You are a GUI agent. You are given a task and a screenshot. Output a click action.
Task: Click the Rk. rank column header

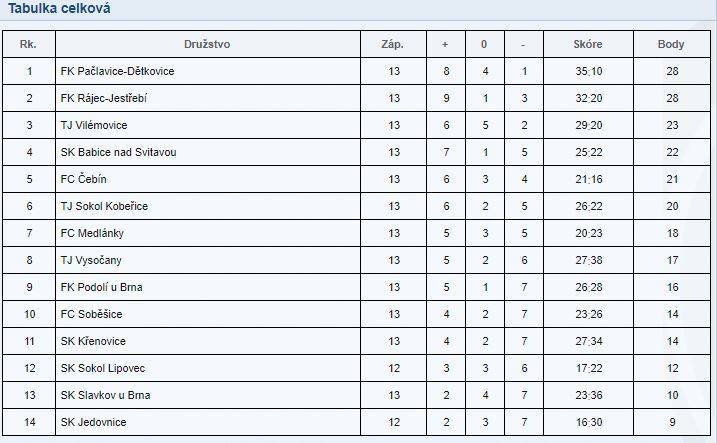click(x=28, y=44)
